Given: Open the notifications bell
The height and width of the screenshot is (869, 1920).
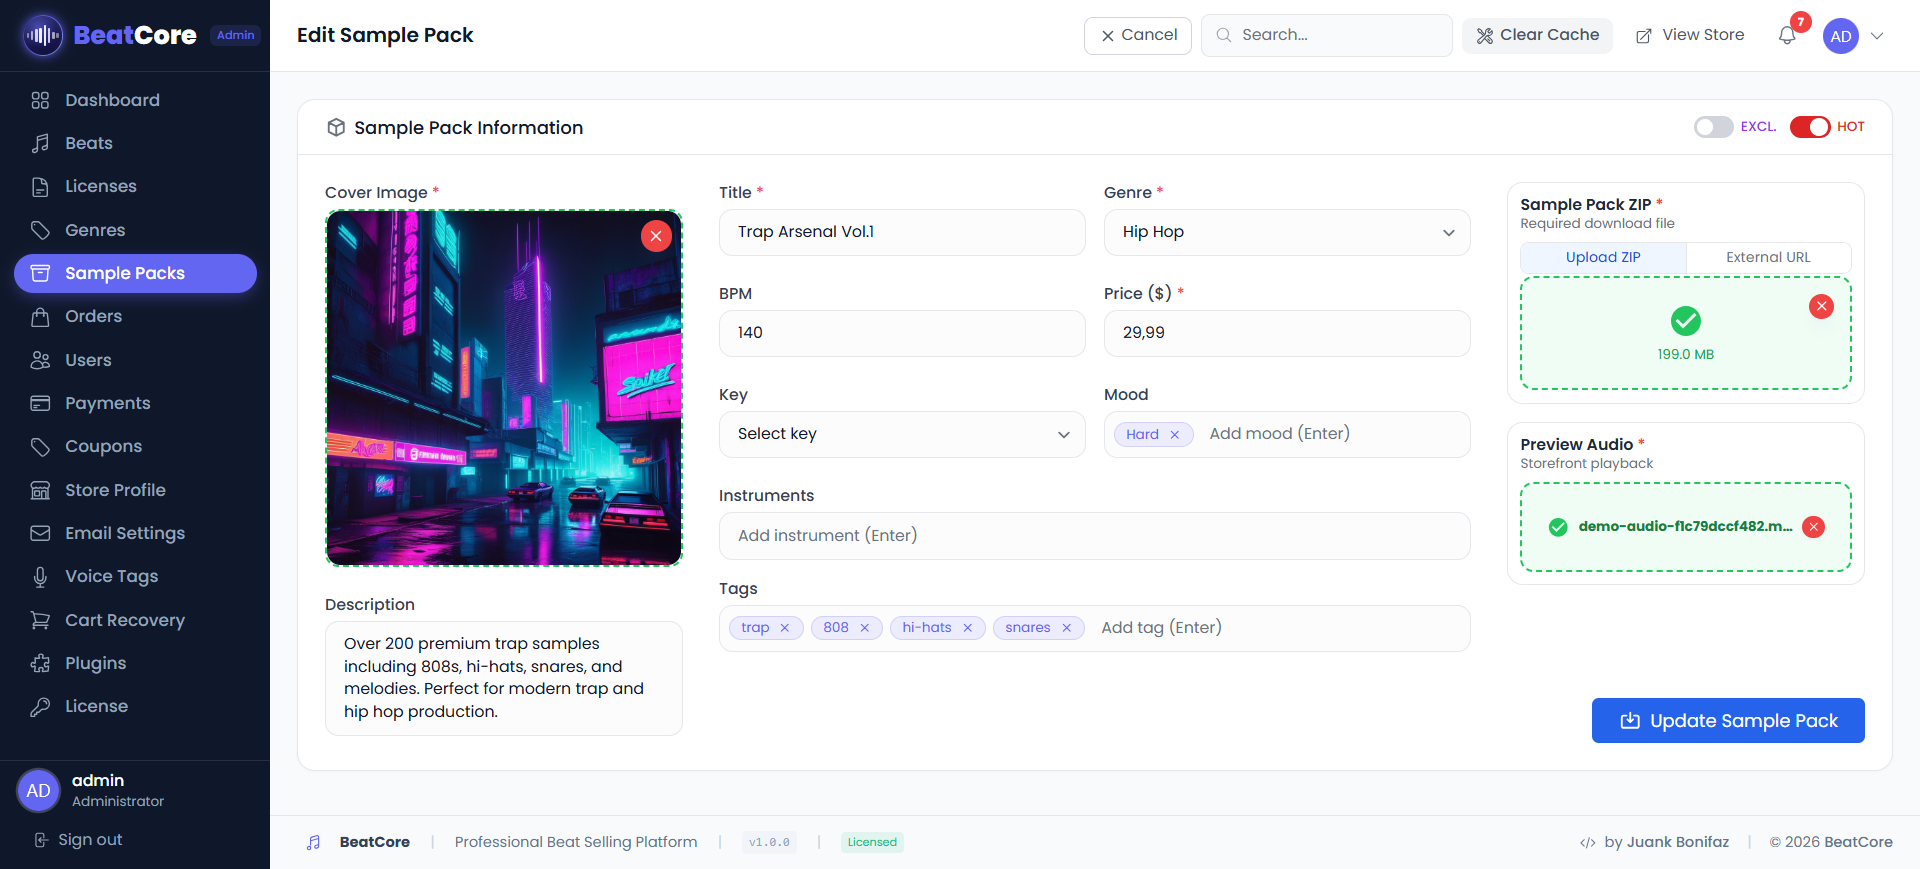Looking at the screenshot, I should (1787, 36).
